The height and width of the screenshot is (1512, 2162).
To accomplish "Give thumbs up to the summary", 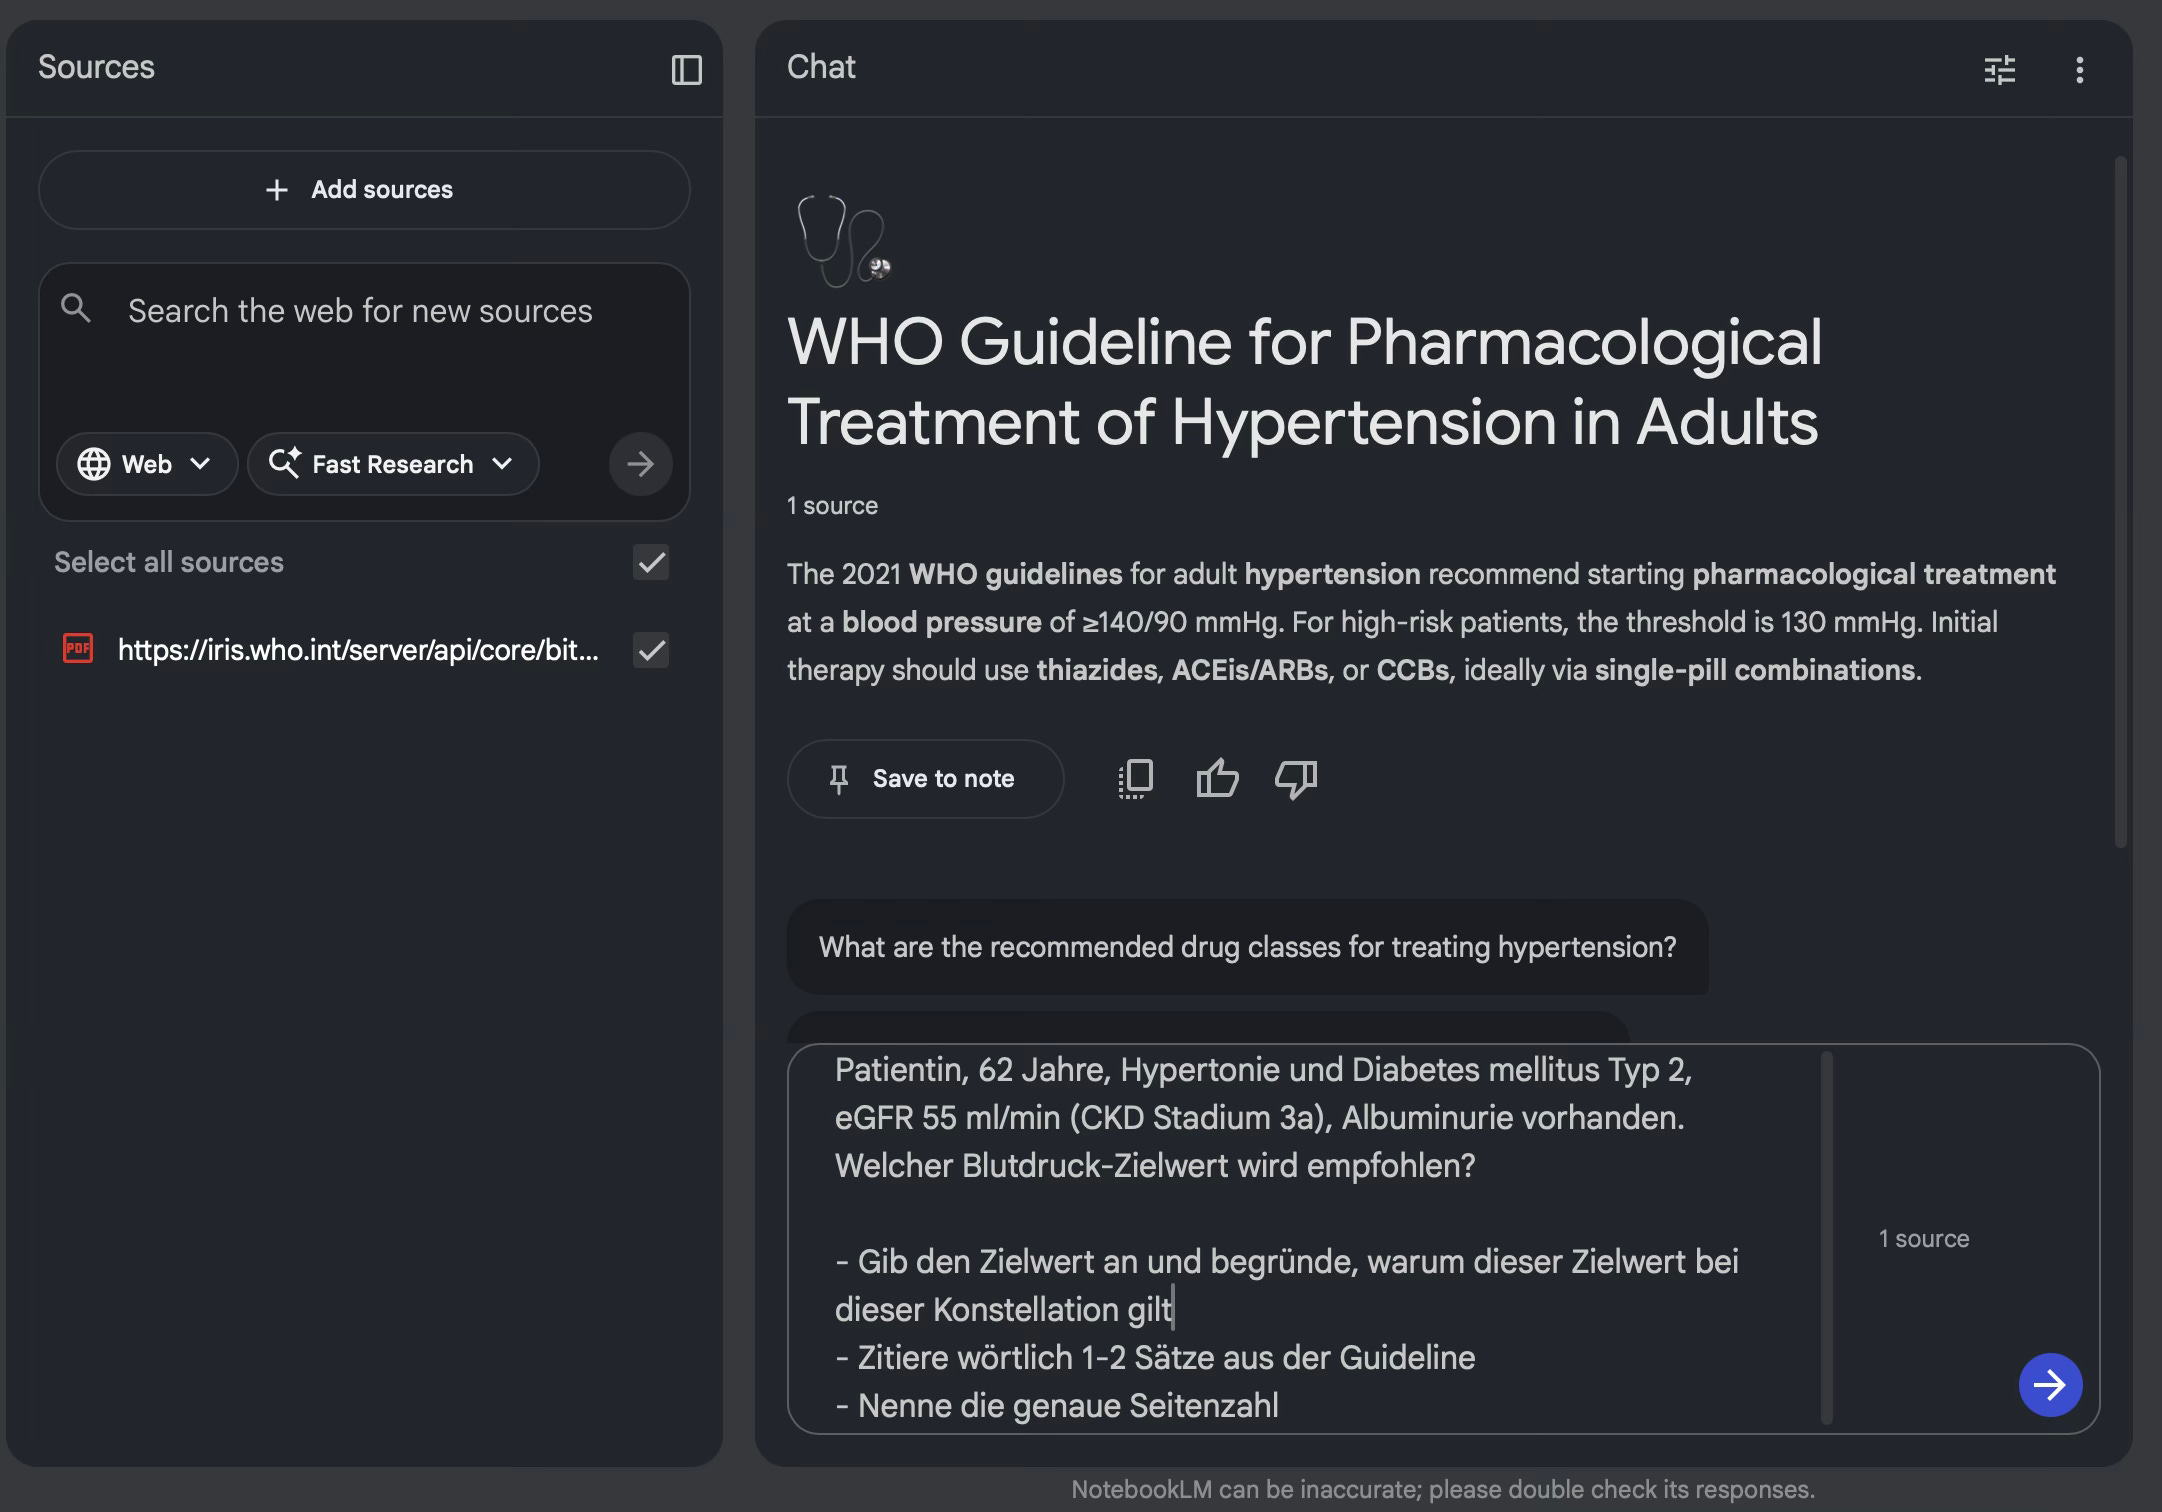I will point(1216,779).
